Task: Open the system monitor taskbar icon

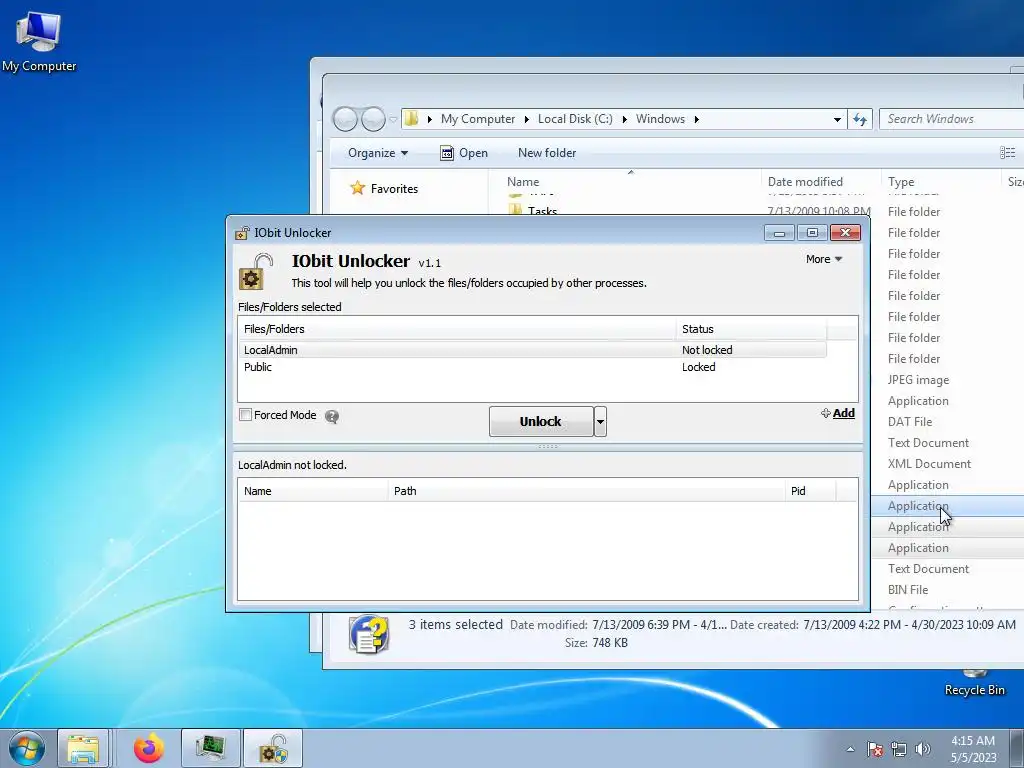Action: (x=211, y=748)
